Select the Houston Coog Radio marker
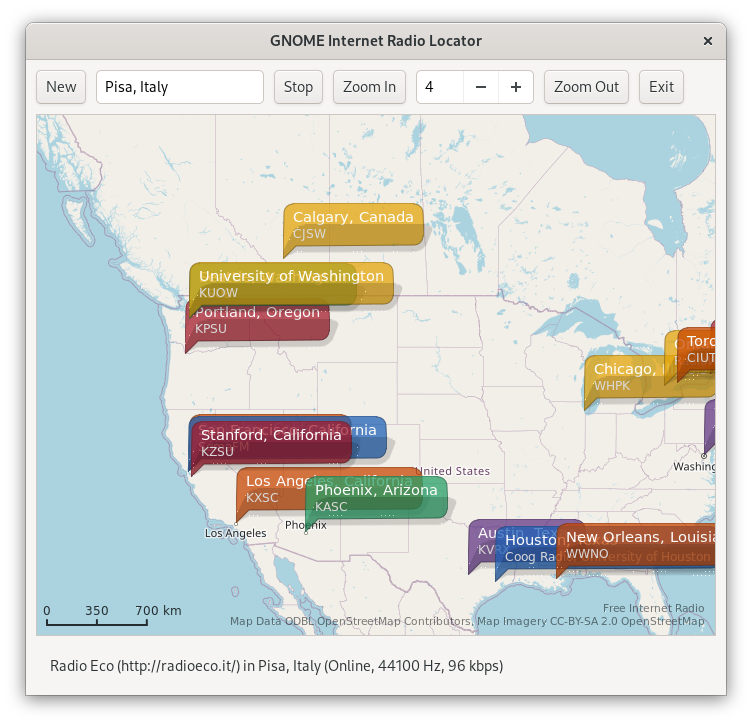Screen dimensions: 752x724 tap(527, 549)
